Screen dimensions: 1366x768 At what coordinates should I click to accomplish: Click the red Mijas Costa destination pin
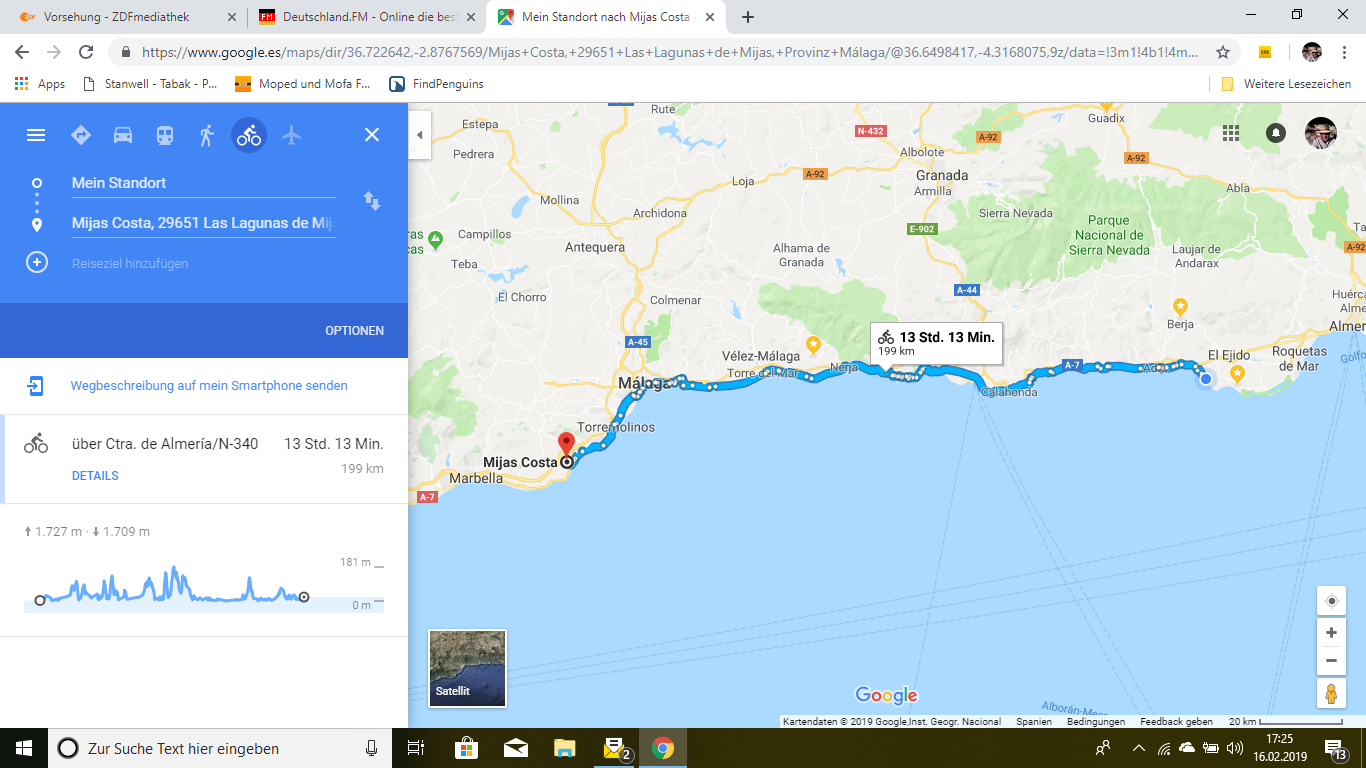click(565, 445)
